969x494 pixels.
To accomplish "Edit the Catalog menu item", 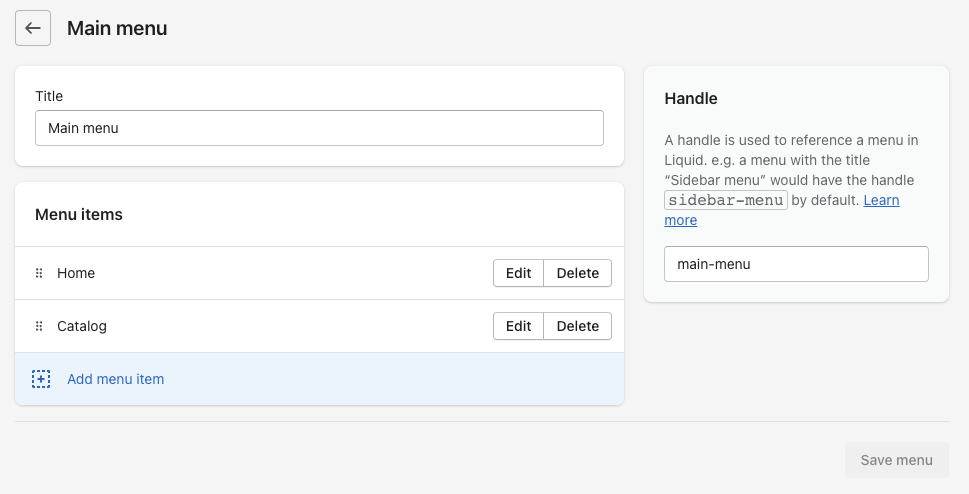I will point(518,326).
